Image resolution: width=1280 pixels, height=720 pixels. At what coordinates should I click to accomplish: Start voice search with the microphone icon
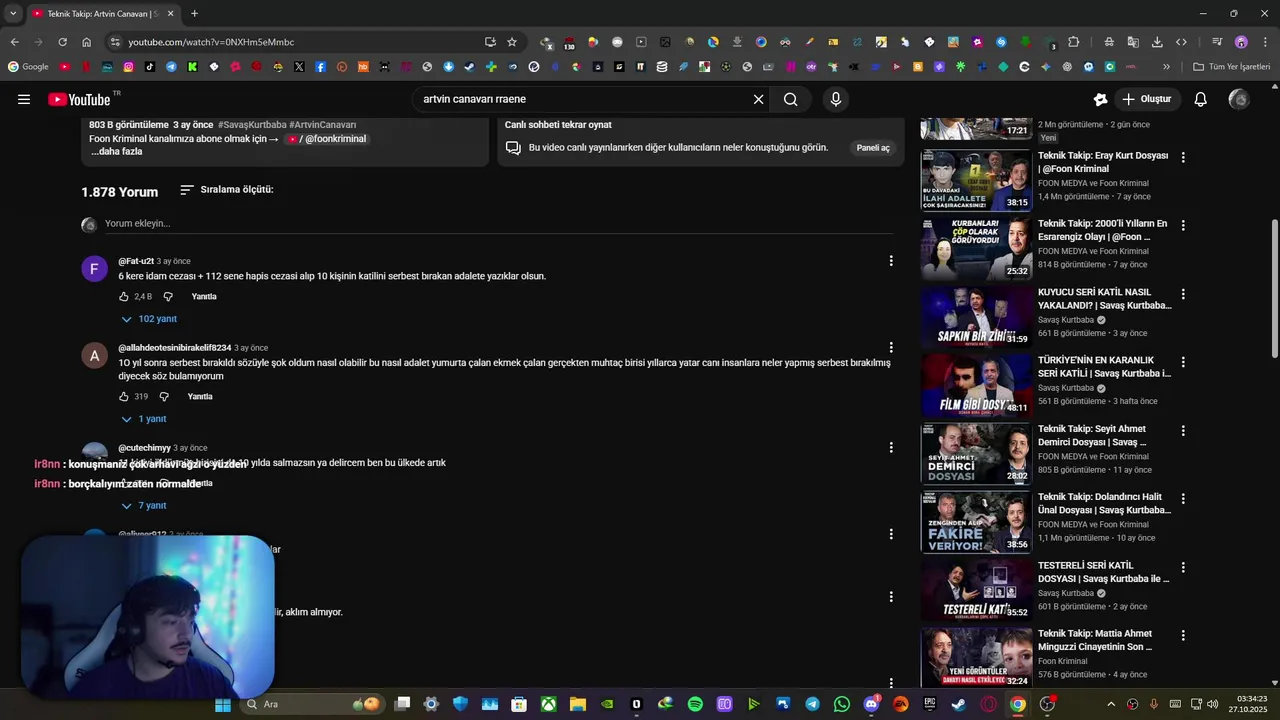(836, 99)
